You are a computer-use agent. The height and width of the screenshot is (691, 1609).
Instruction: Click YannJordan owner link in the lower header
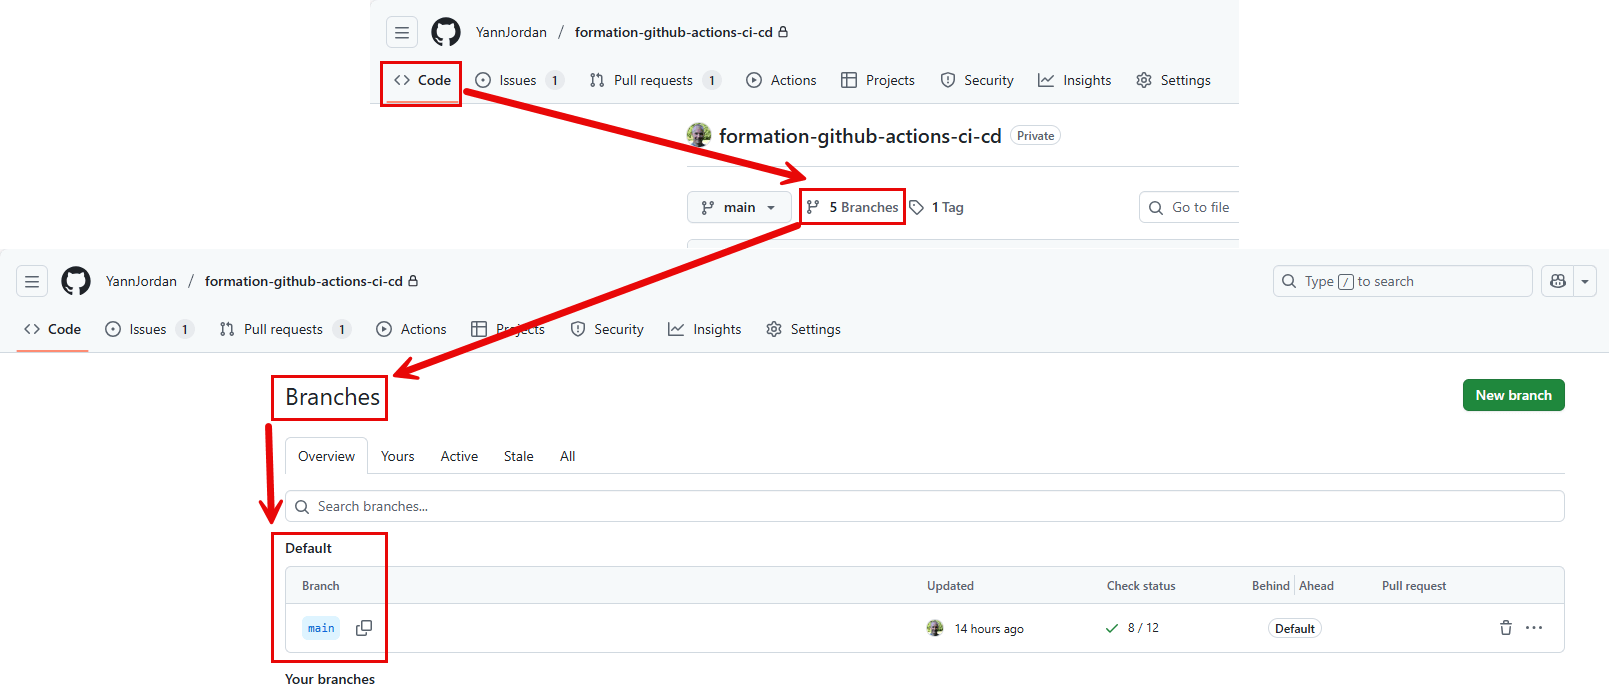(x=141, y=281)
